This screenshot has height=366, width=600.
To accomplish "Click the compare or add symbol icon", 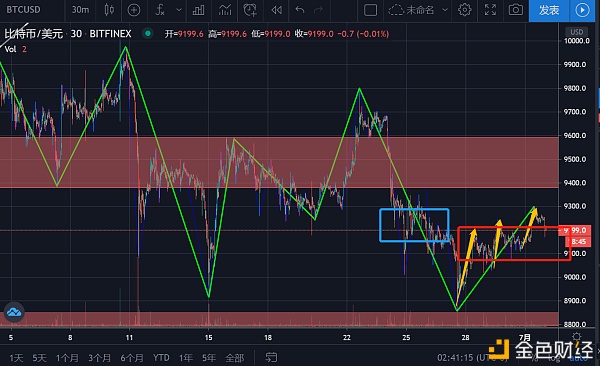I will [134, 10].
